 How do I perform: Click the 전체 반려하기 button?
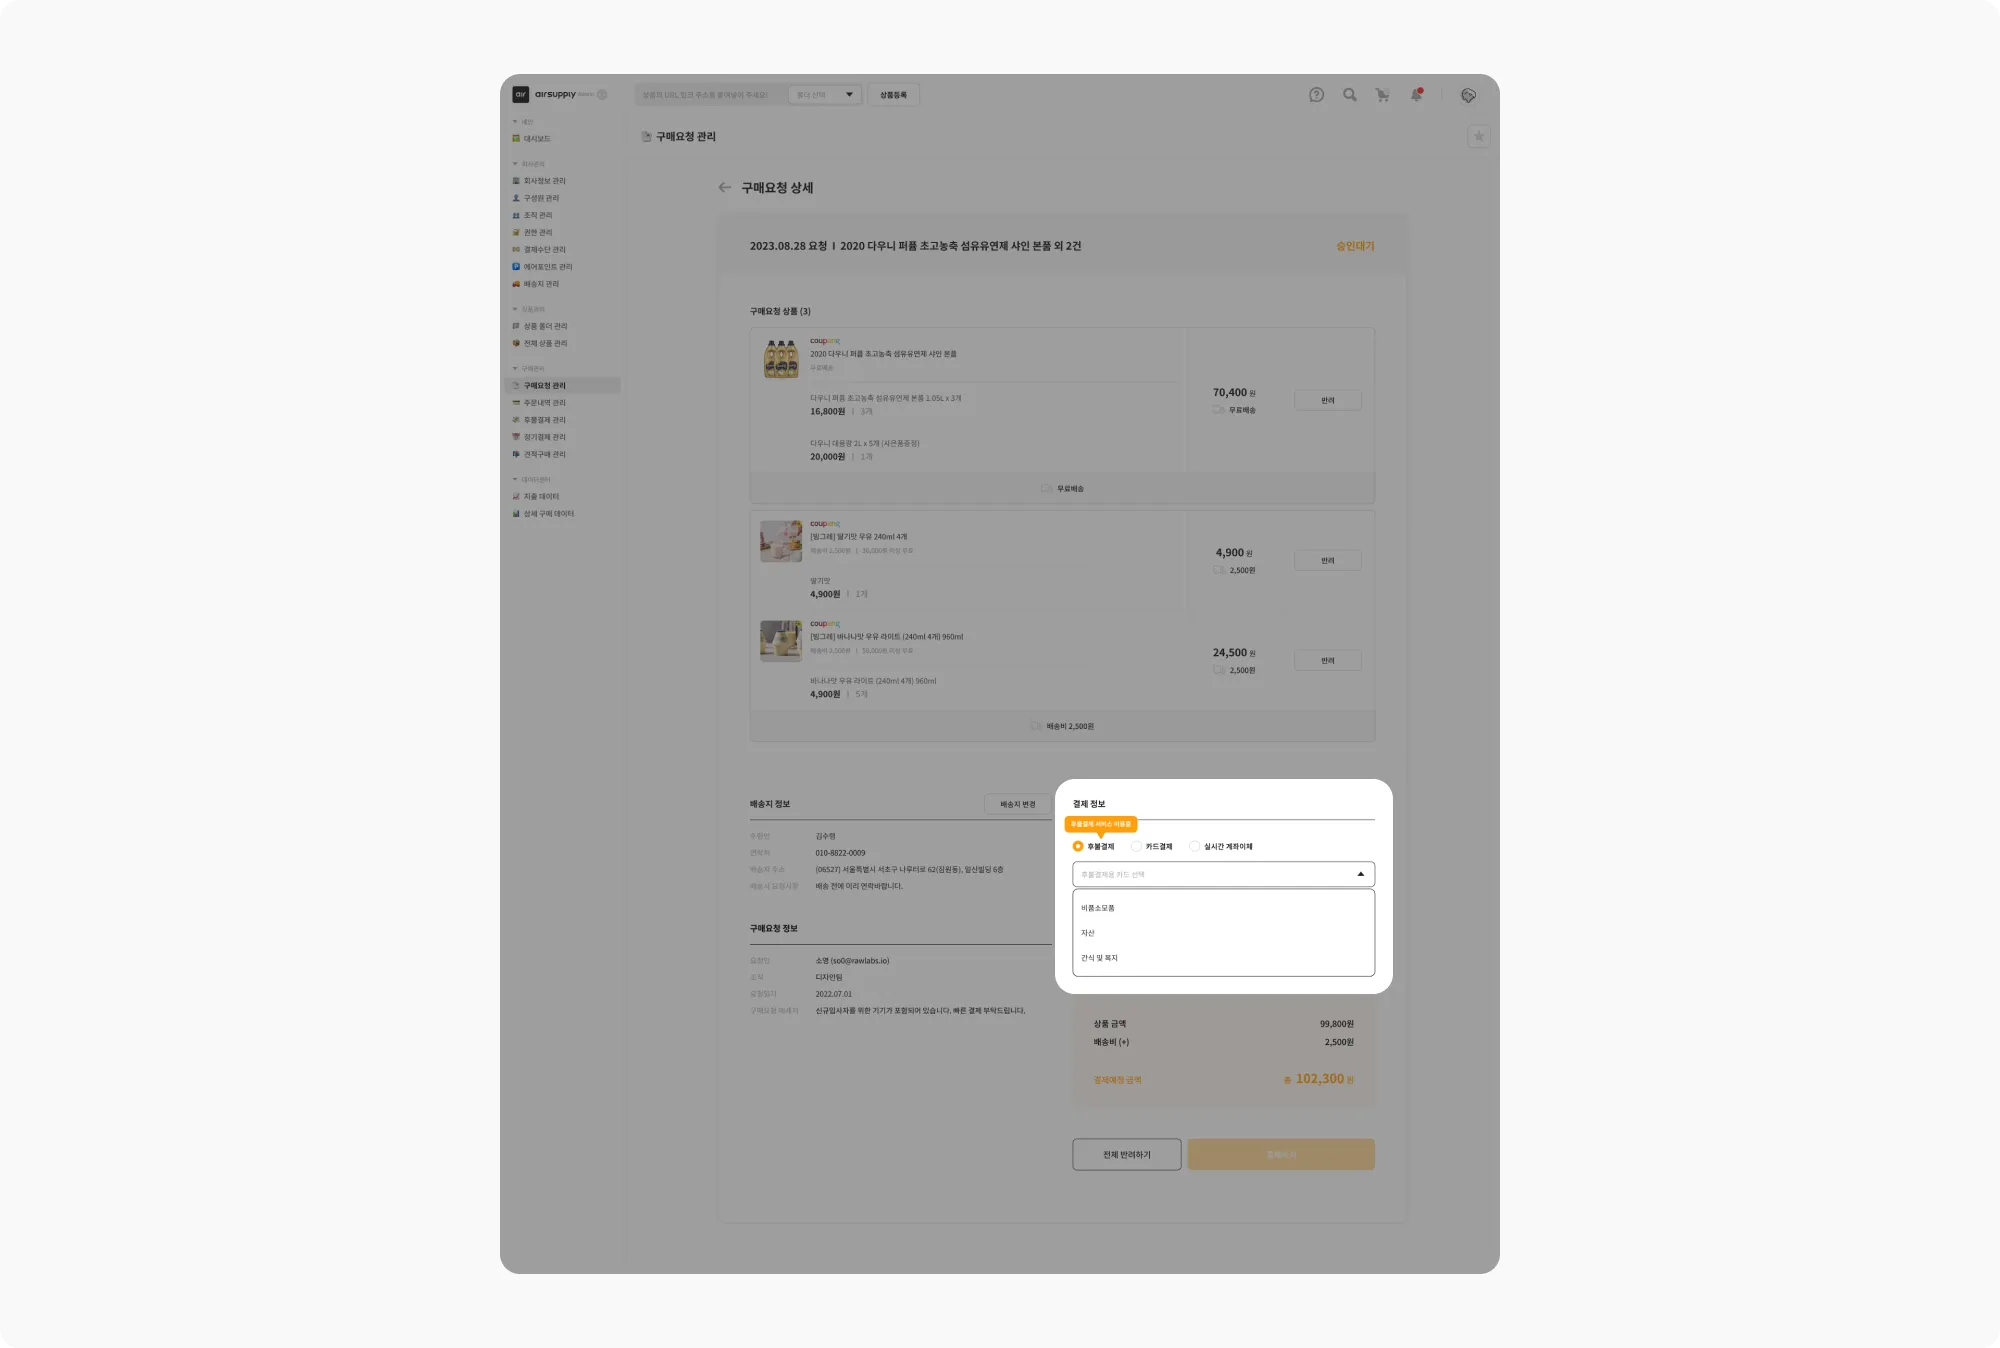click(1127, 1155)
